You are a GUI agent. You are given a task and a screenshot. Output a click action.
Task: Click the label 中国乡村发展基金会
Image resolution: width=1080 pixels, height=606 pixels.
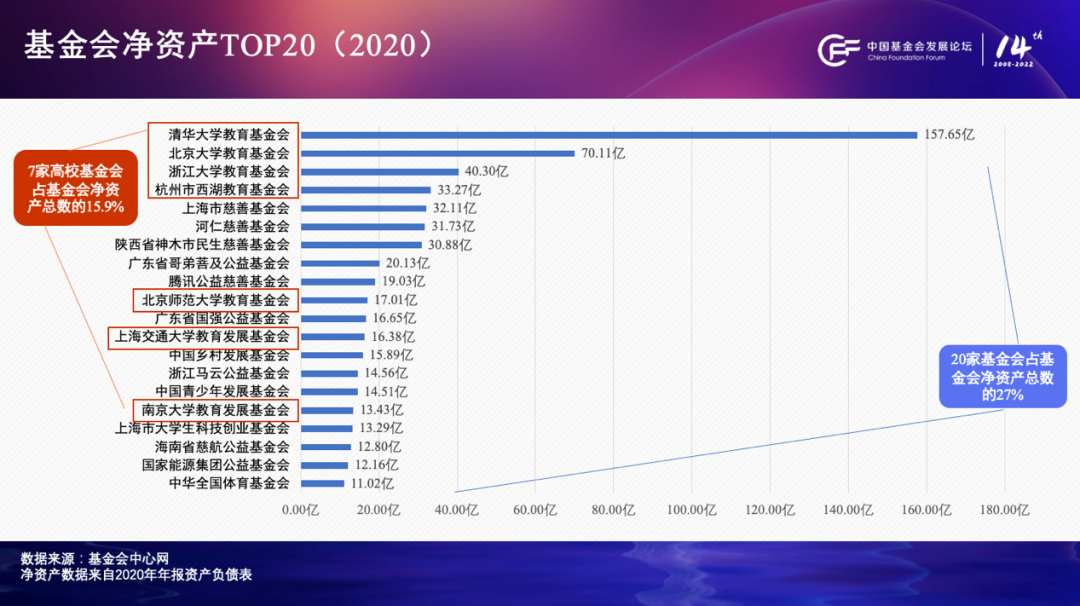coord(229,355)
